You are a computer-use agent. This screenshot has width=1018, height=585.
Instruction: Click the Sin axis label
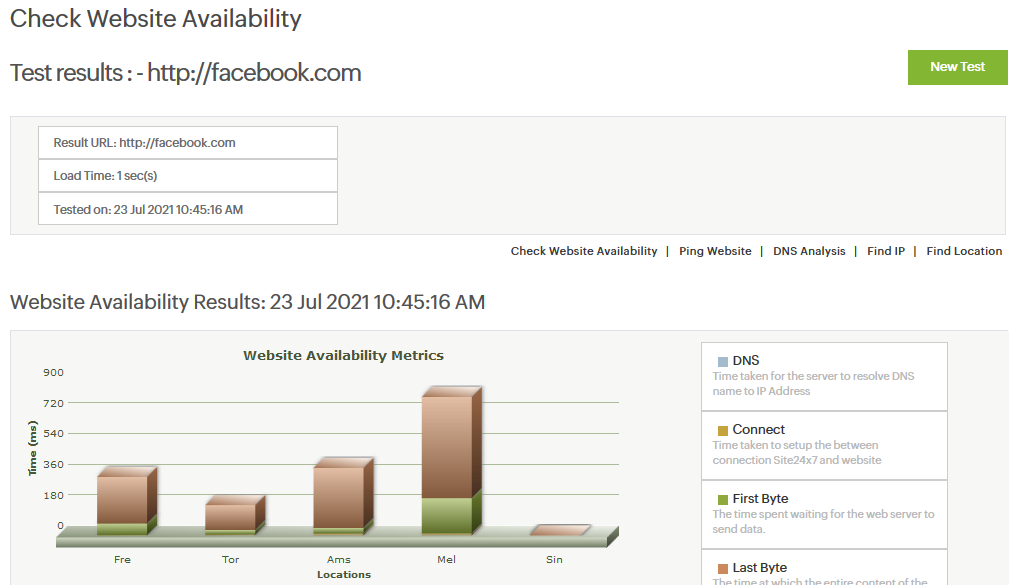coord(554,560)
